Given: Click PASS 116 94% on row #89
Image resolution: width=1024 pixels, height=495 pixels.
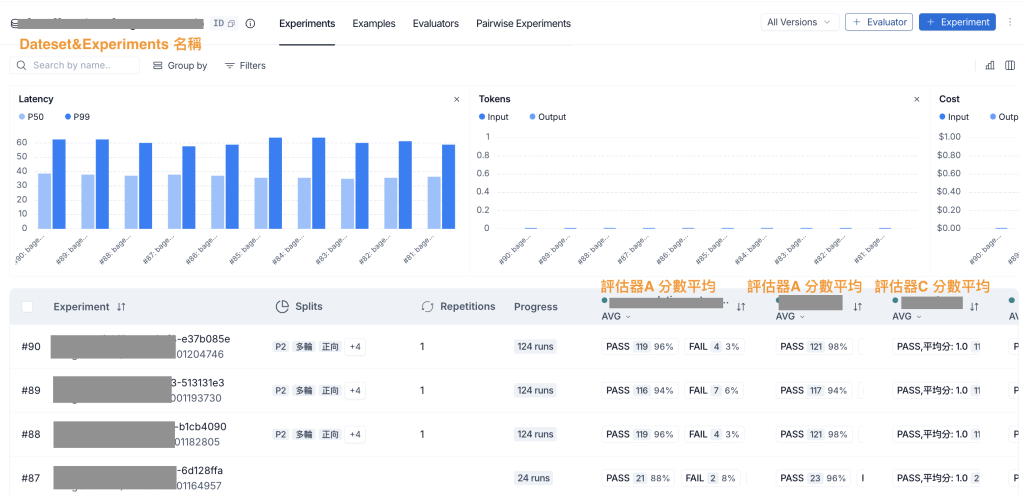Looking at the screenshot, I should click(640, 391).
